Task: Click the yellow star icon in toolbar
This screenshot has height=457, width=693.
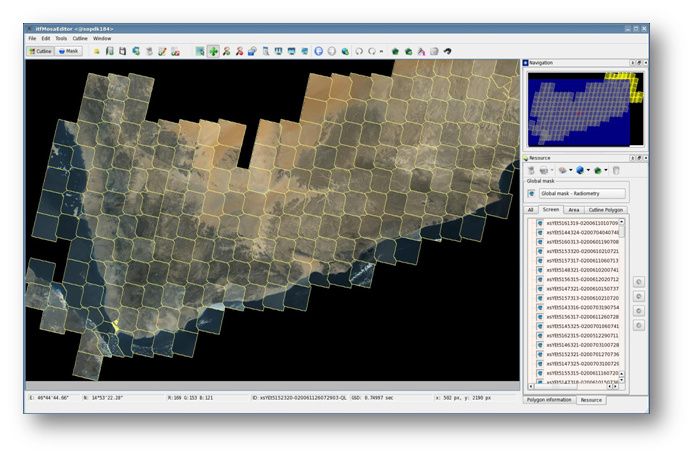Action: 96,50
